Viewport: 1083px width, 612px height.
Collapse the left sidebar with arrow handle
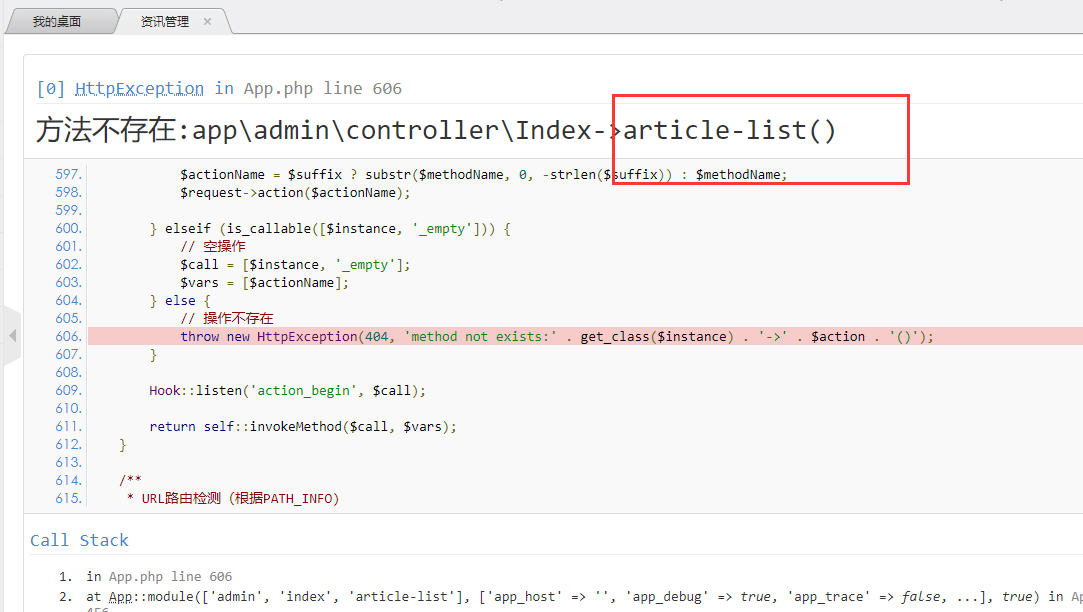coord(12,336)
